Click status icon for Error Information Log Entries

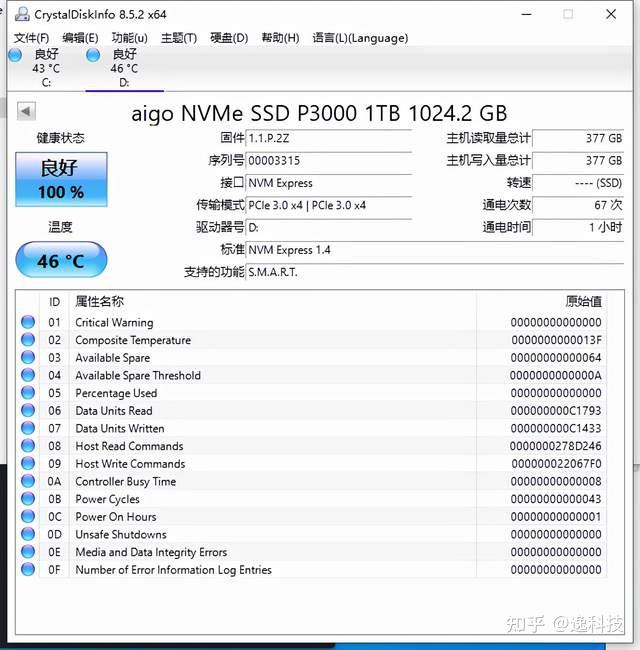pyautogui.click(x=28, y=570)
